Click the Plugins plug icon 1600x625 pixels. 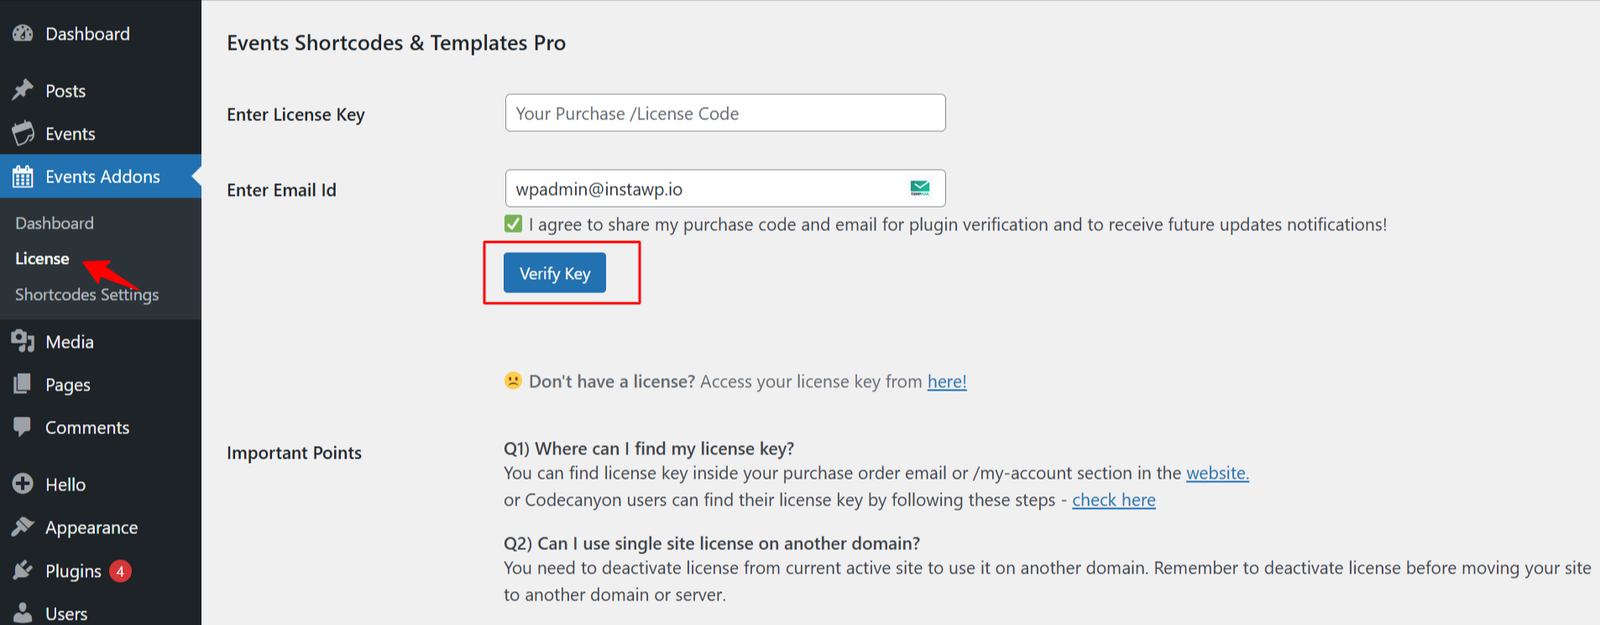[x=23, y=570]
